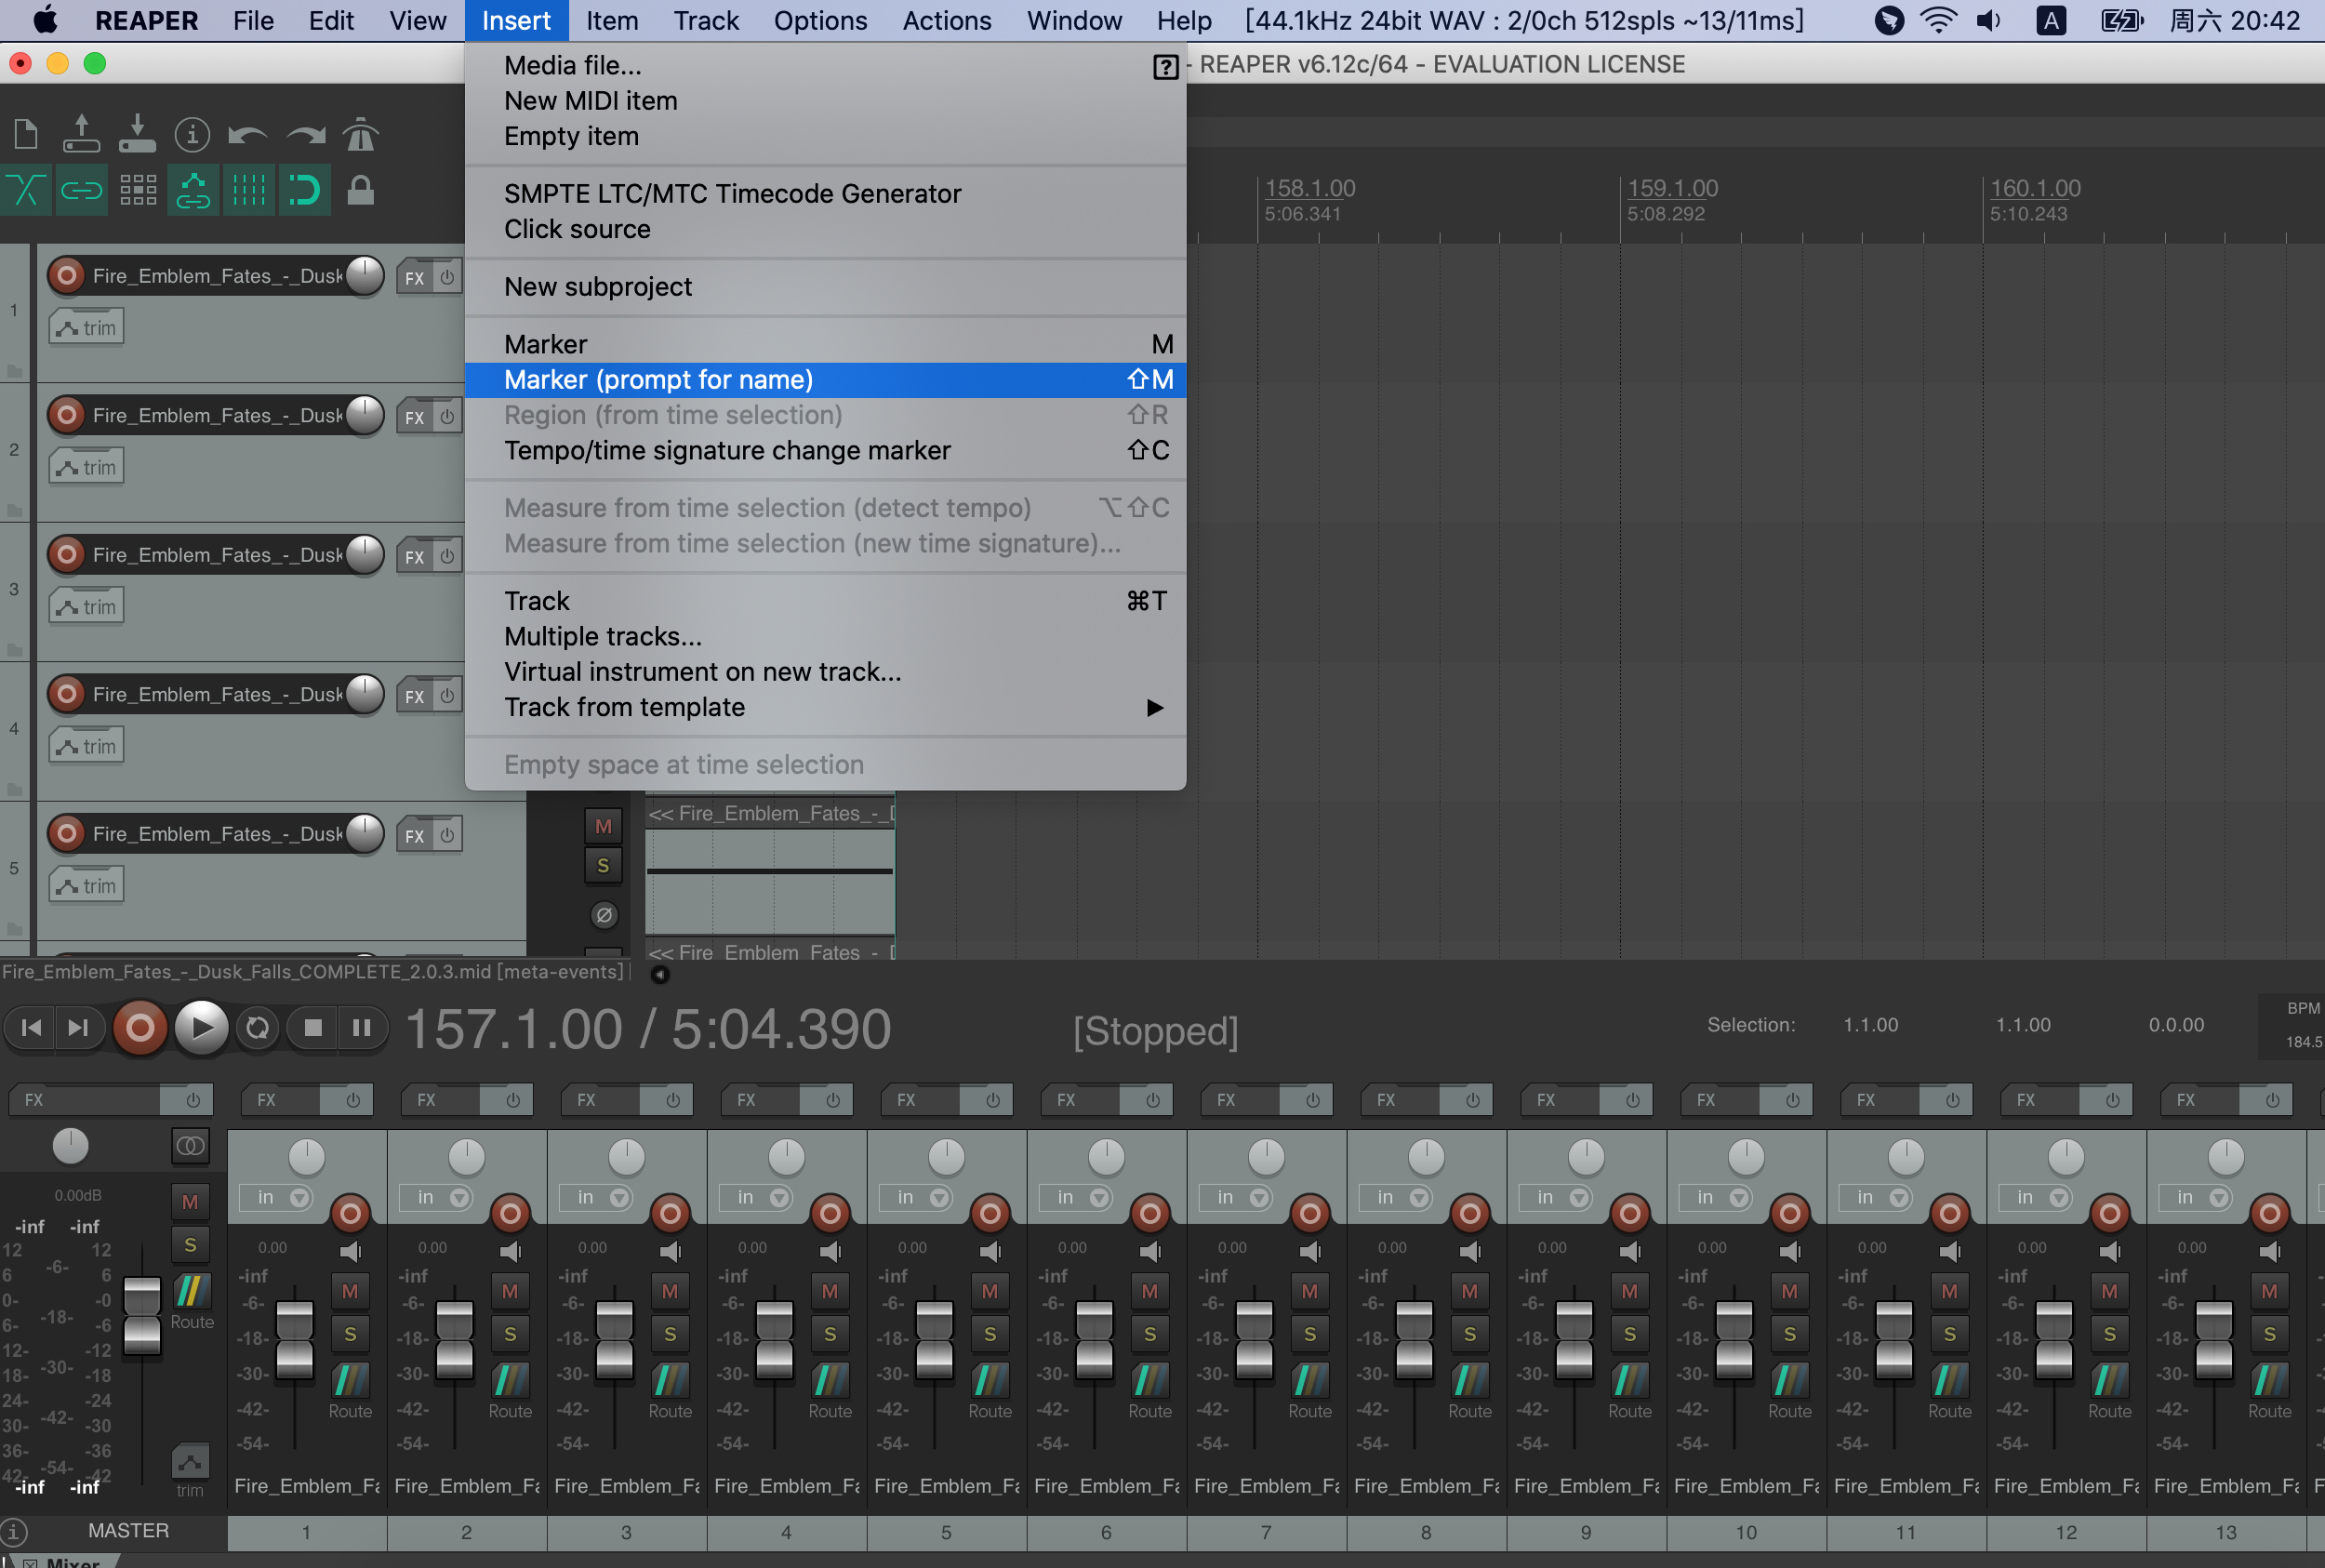This screenshot has width=2325, height=1568.
Task: Toggle record monitoring on mixer channel 5
Action: pyautogui.click(x=990, y=1252)
